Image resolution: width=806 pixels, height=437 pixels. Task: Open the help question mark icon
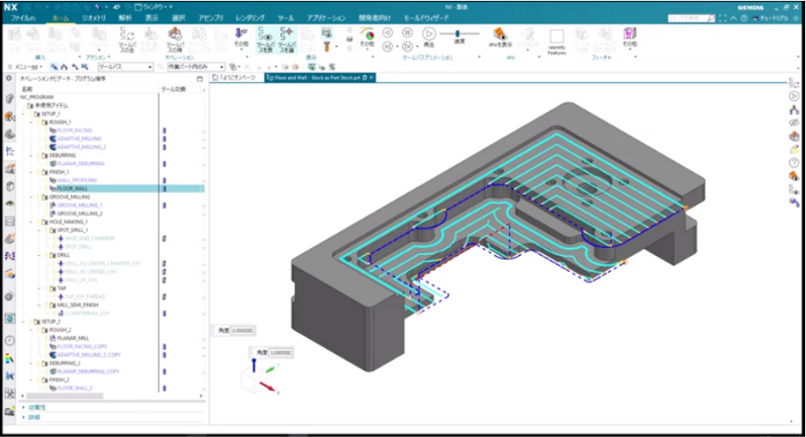pyautogui.click(x=744, y=18)
